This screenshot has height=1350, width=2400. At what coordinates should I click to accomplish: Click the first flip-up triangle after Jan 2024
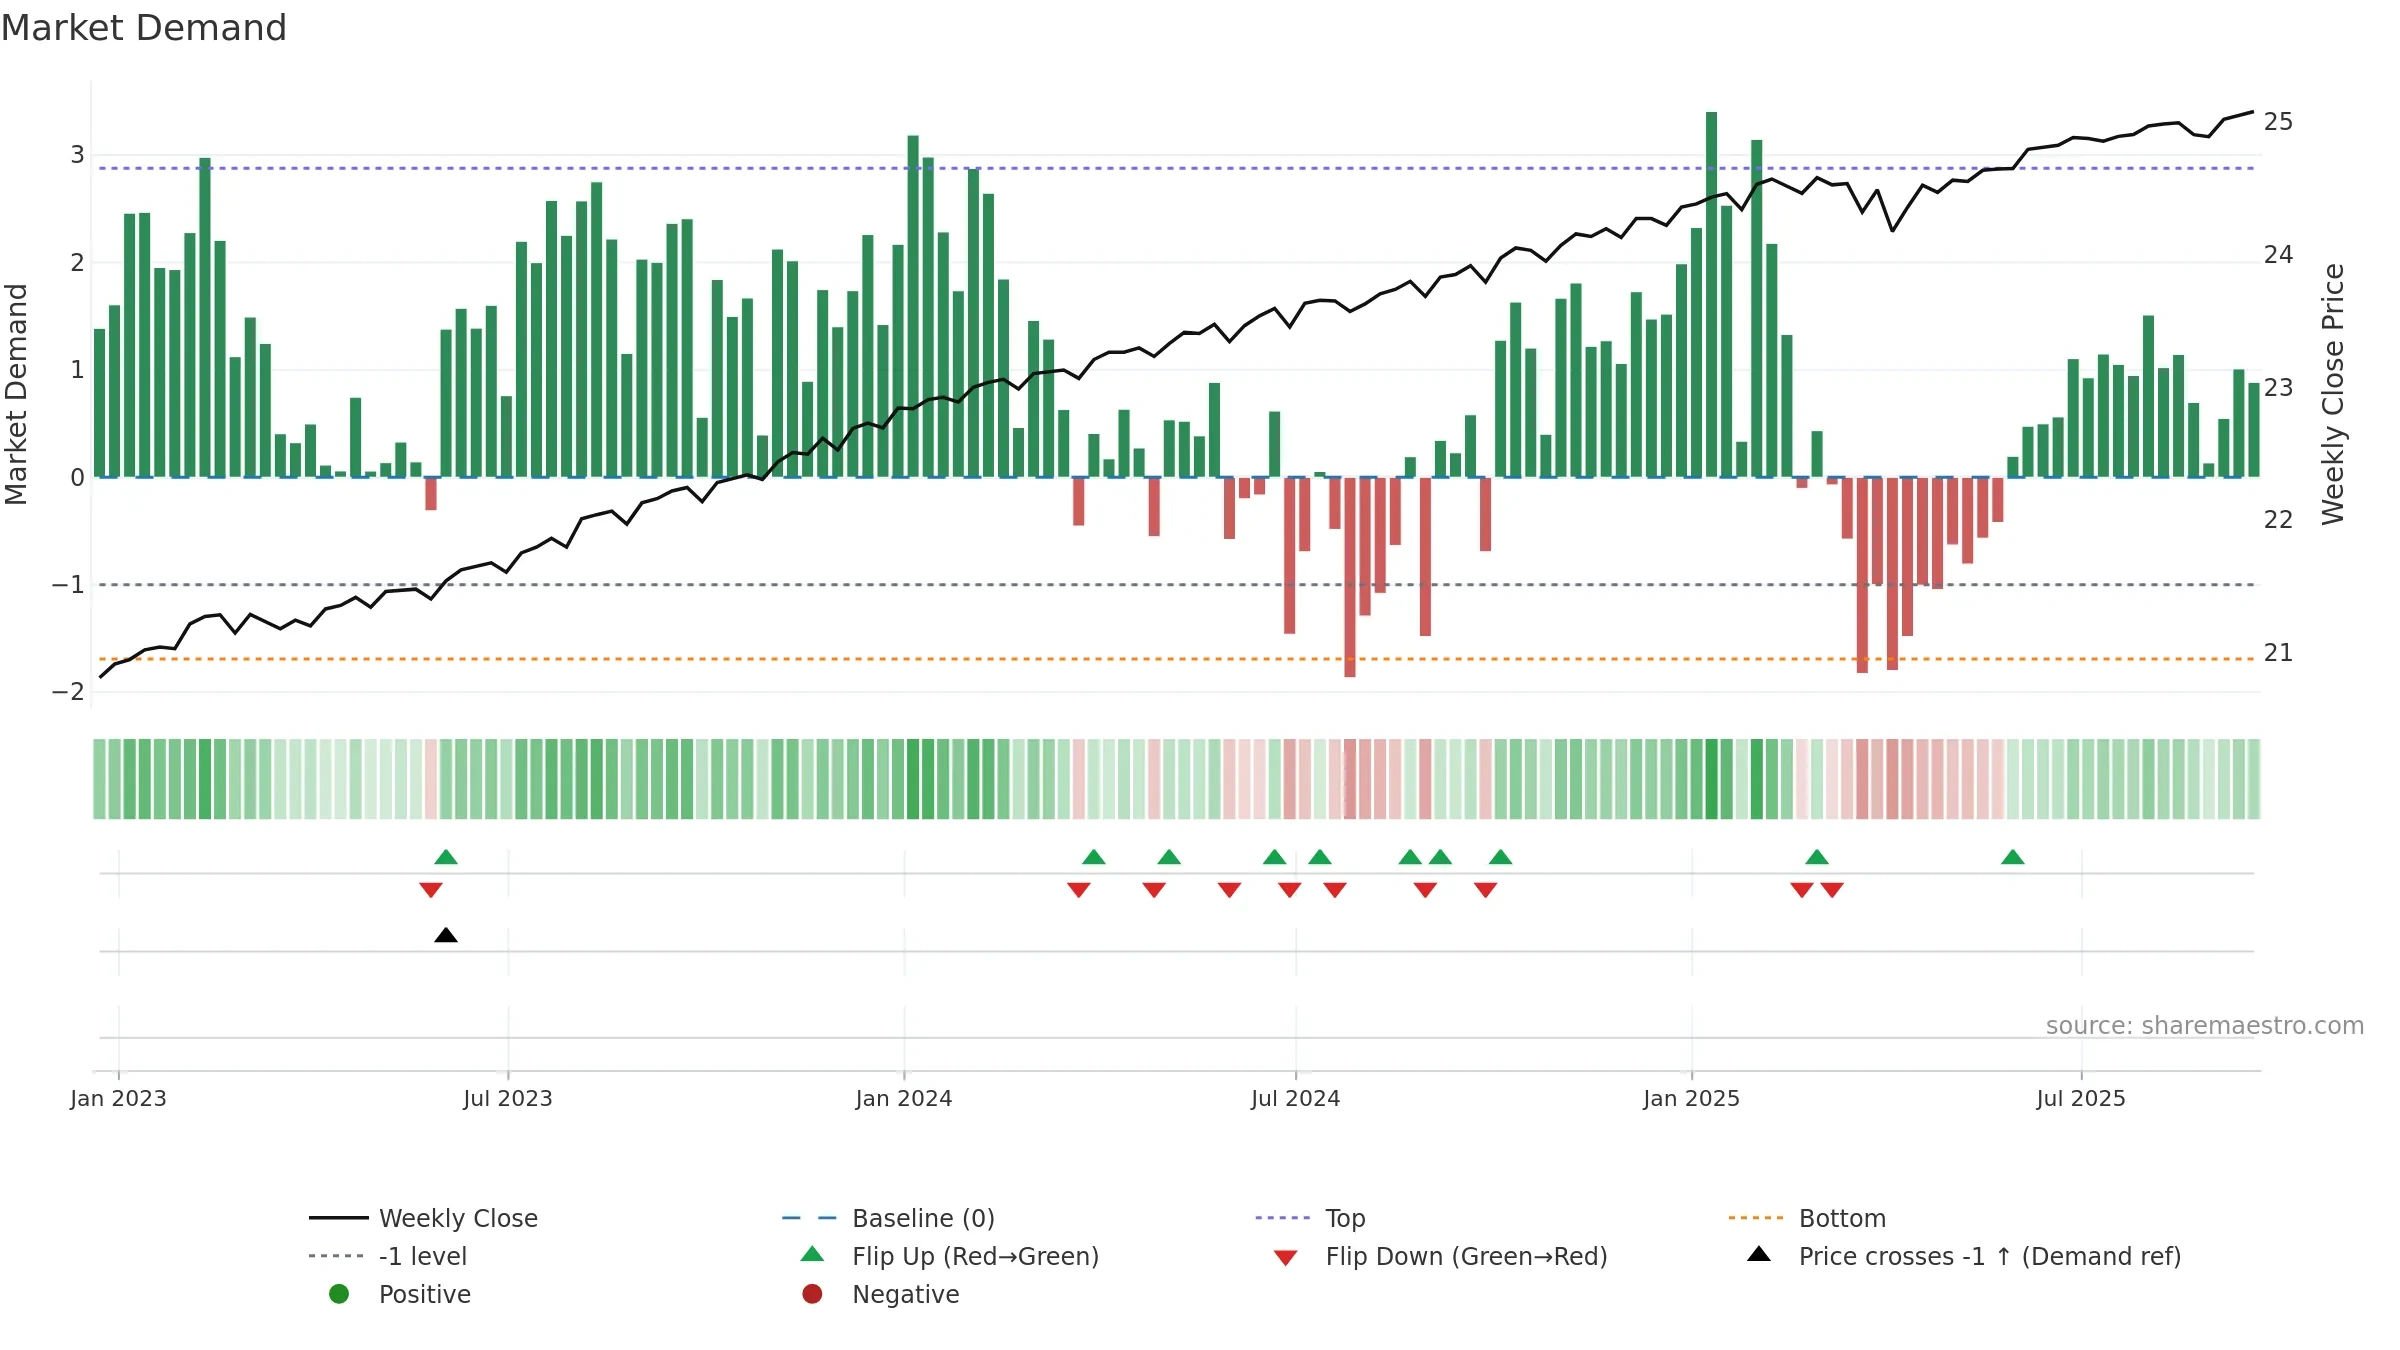pyautogui.click(x=1094, y=857)
